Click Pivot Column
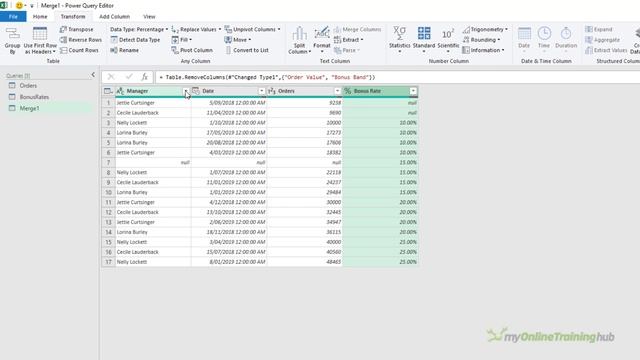Screen dimensions: 640x360 (x=192, y=50)
